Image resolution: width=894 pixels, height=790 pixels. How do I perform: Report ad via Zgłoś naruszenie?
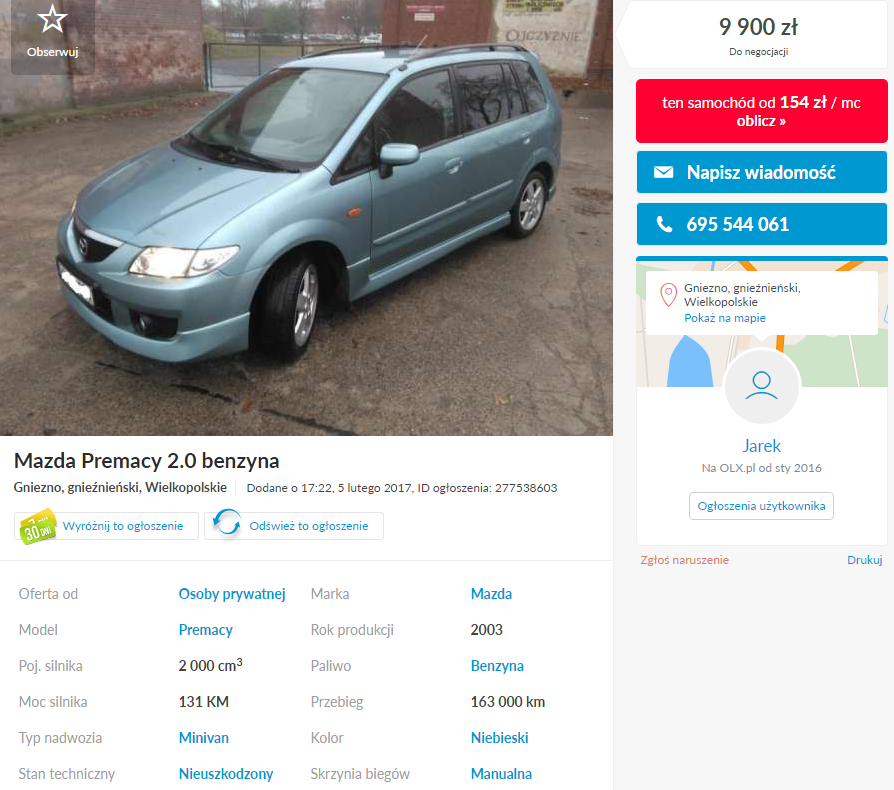tap(684, 560)
